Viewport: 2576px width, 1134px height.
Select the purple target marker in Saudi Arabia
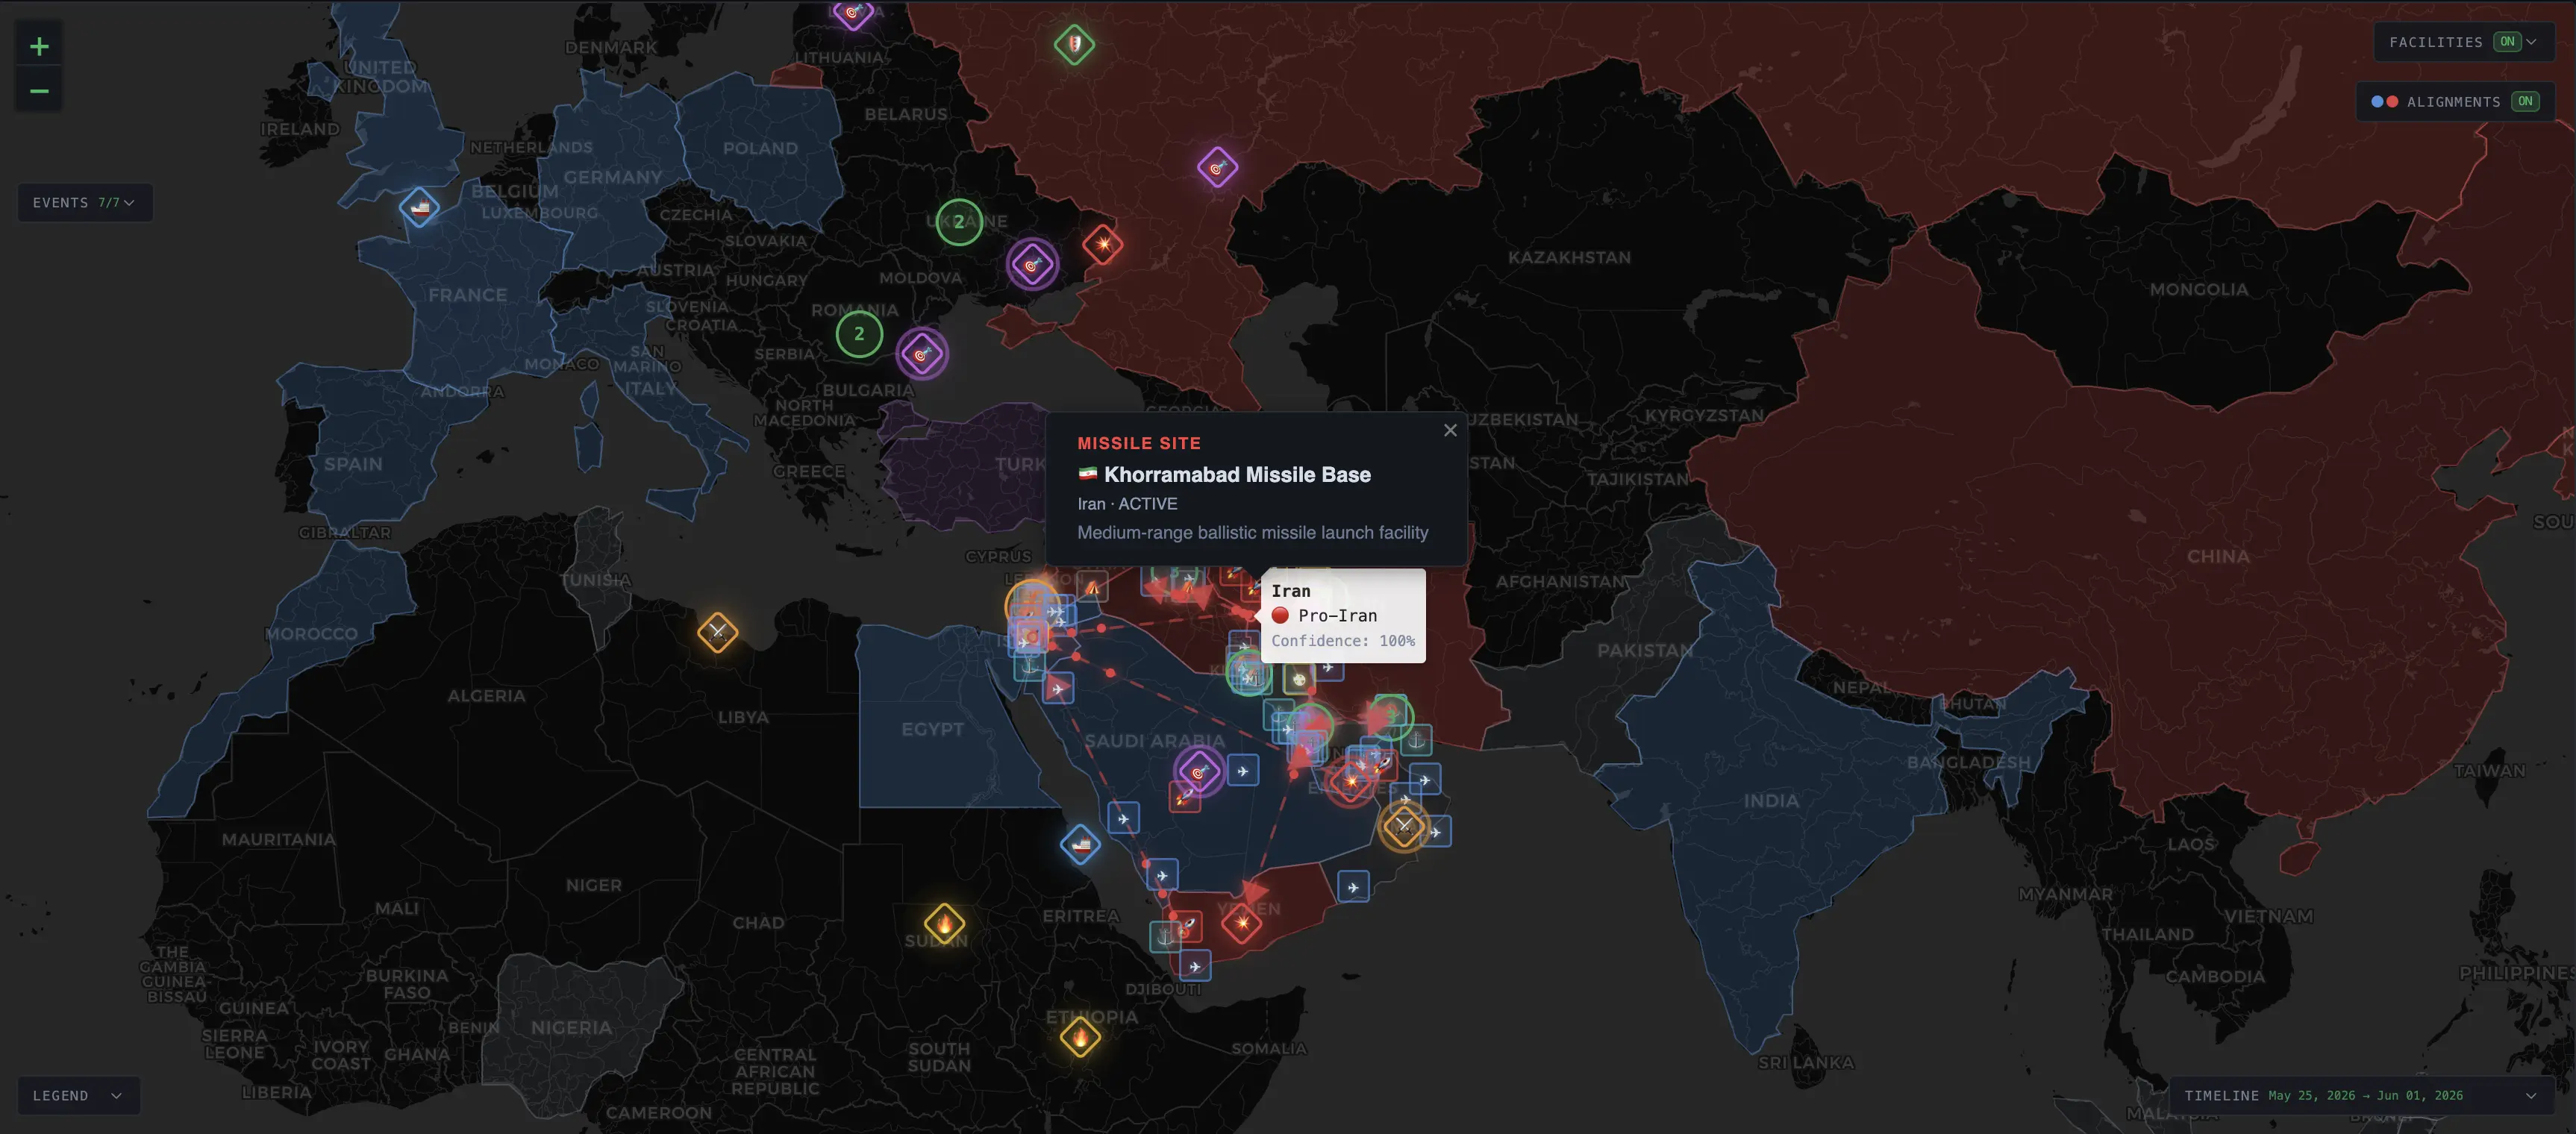(1198, 772)
